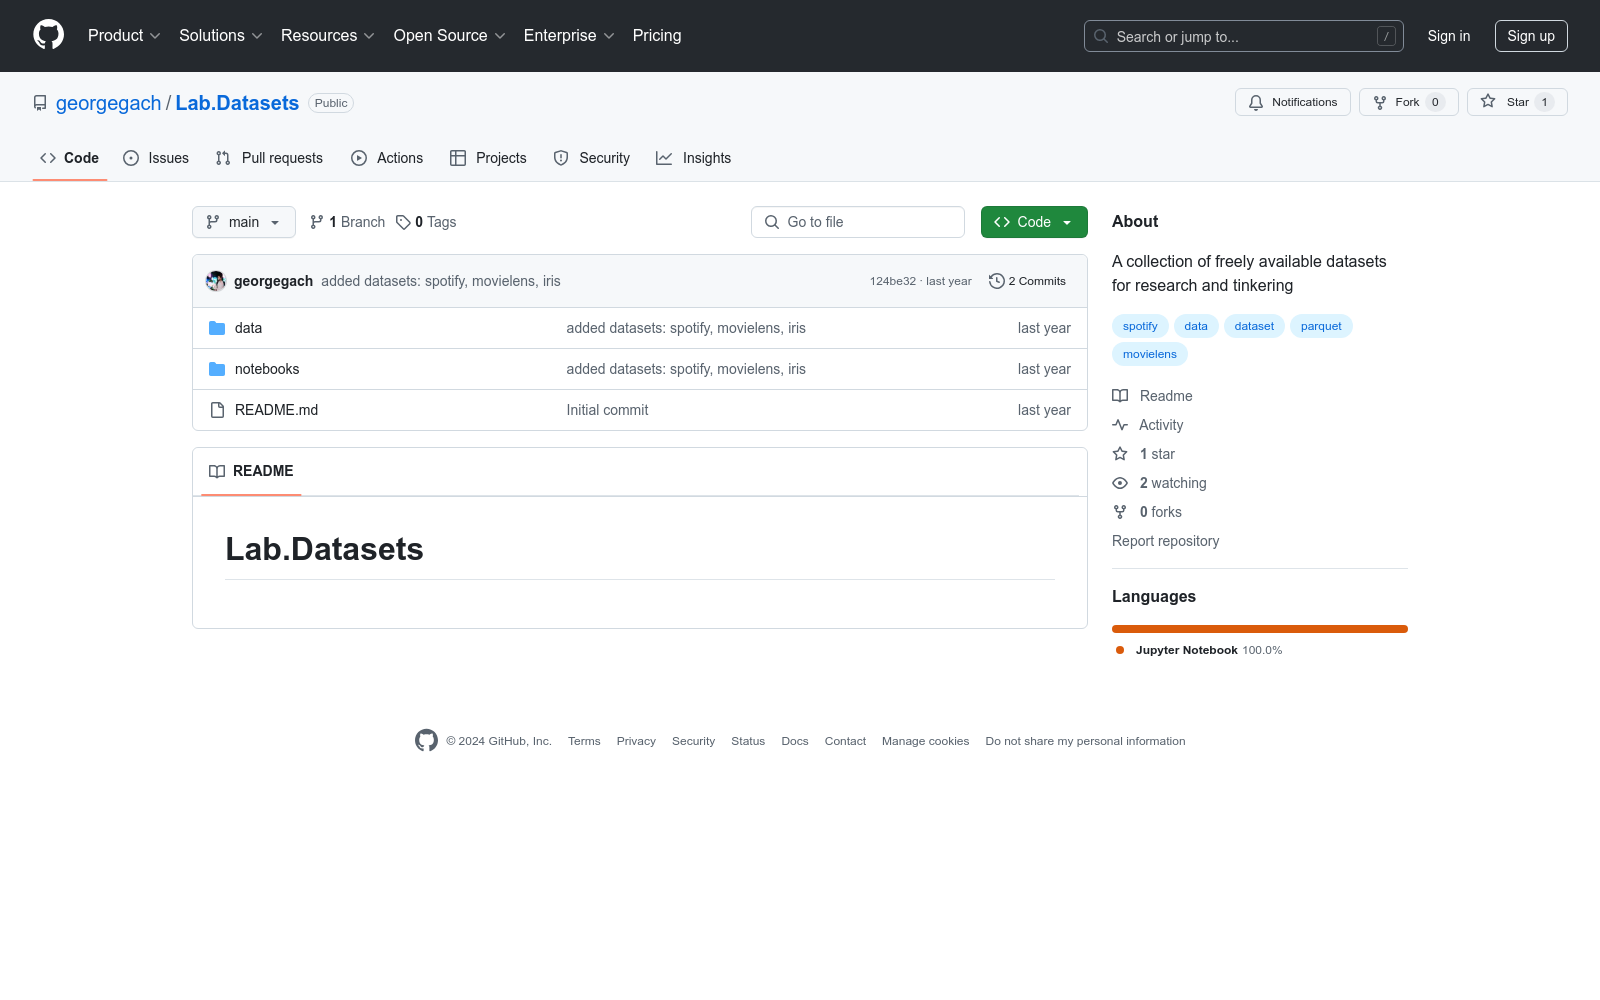Open the Actions tab

[x=387, y=158]
